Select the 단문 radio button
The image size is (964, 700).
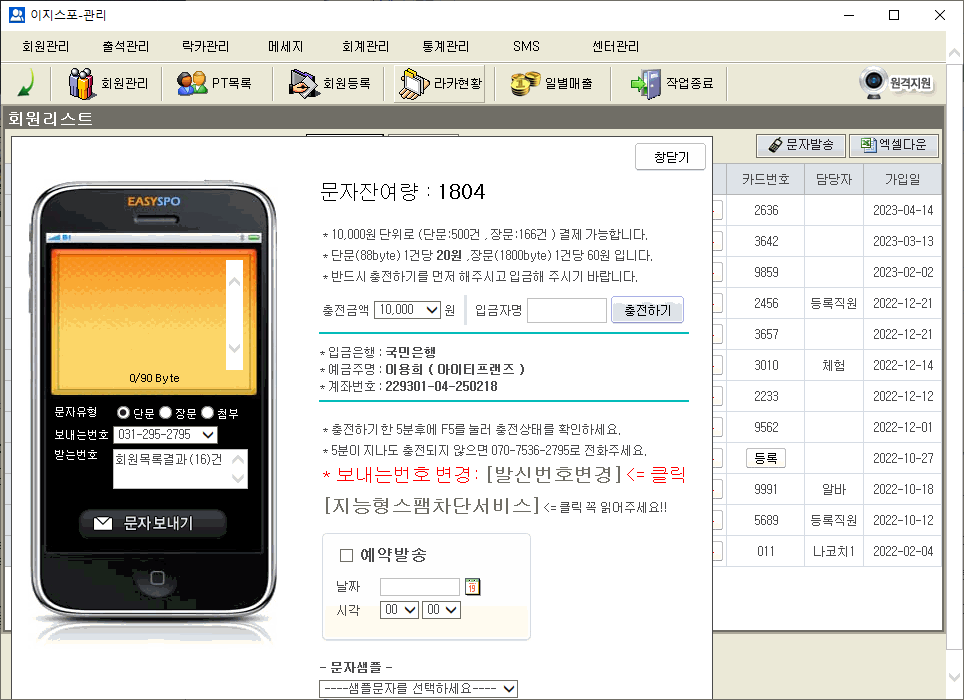pos(124,413)
